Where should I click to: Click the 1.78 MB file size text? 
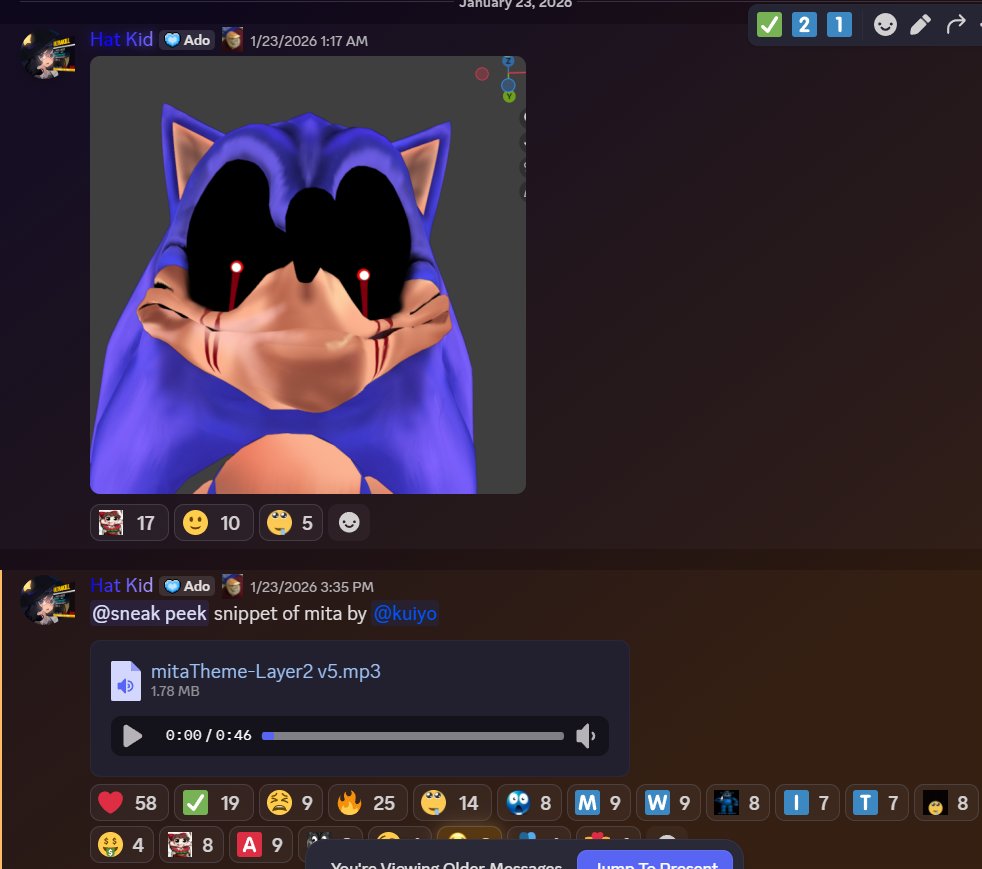click(x=175, y=691)
